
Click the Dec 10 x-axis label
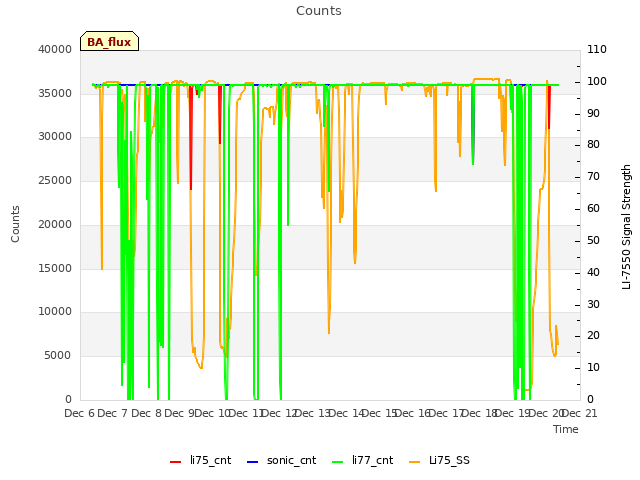212,413
